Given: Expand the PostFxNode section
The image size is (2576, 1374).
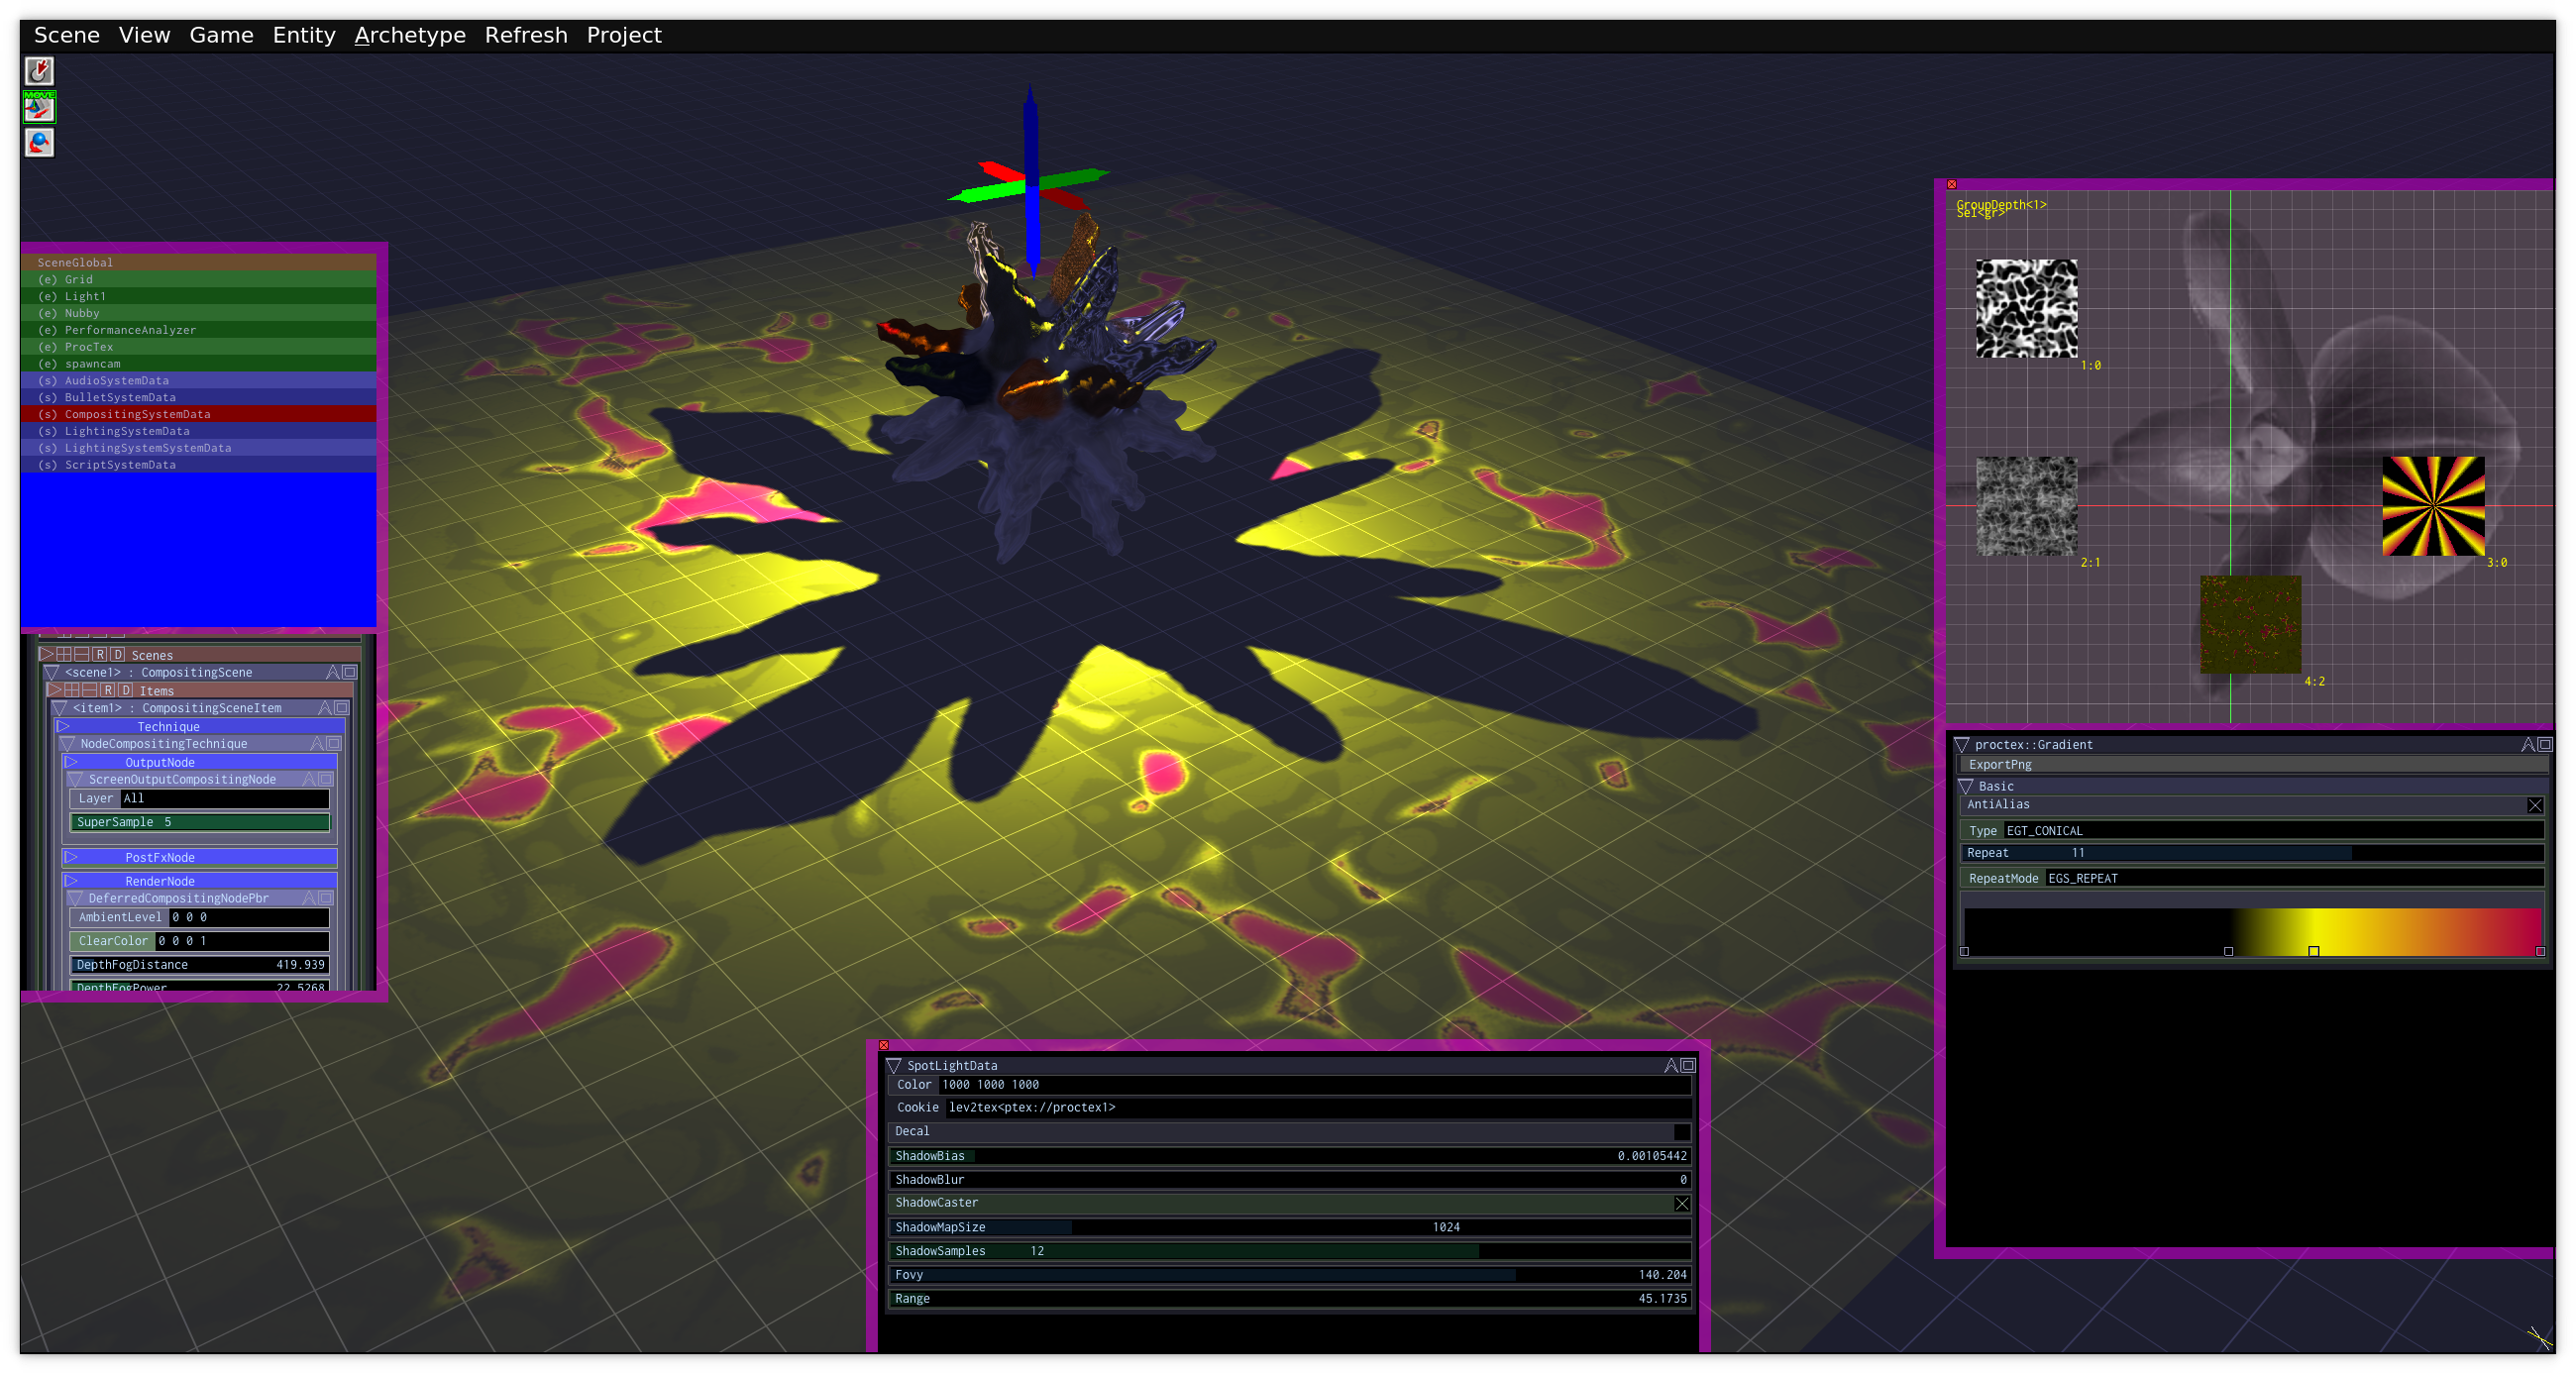Looking at the screenshot, I should pos(72,857).
